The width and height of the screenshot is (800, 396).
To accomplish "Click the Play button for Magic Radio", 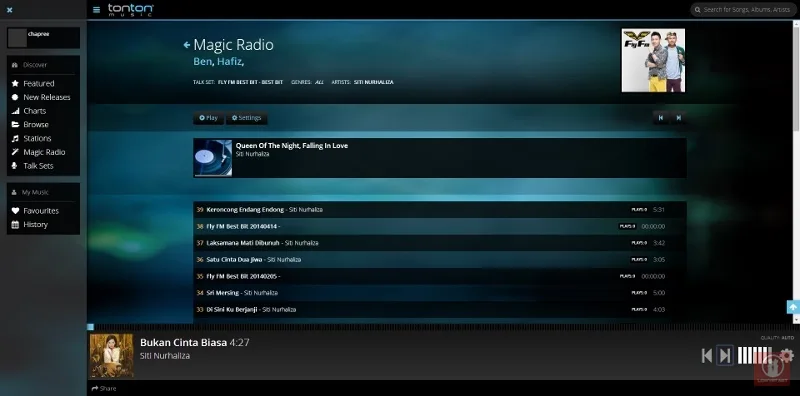I will tap(208, 118).
